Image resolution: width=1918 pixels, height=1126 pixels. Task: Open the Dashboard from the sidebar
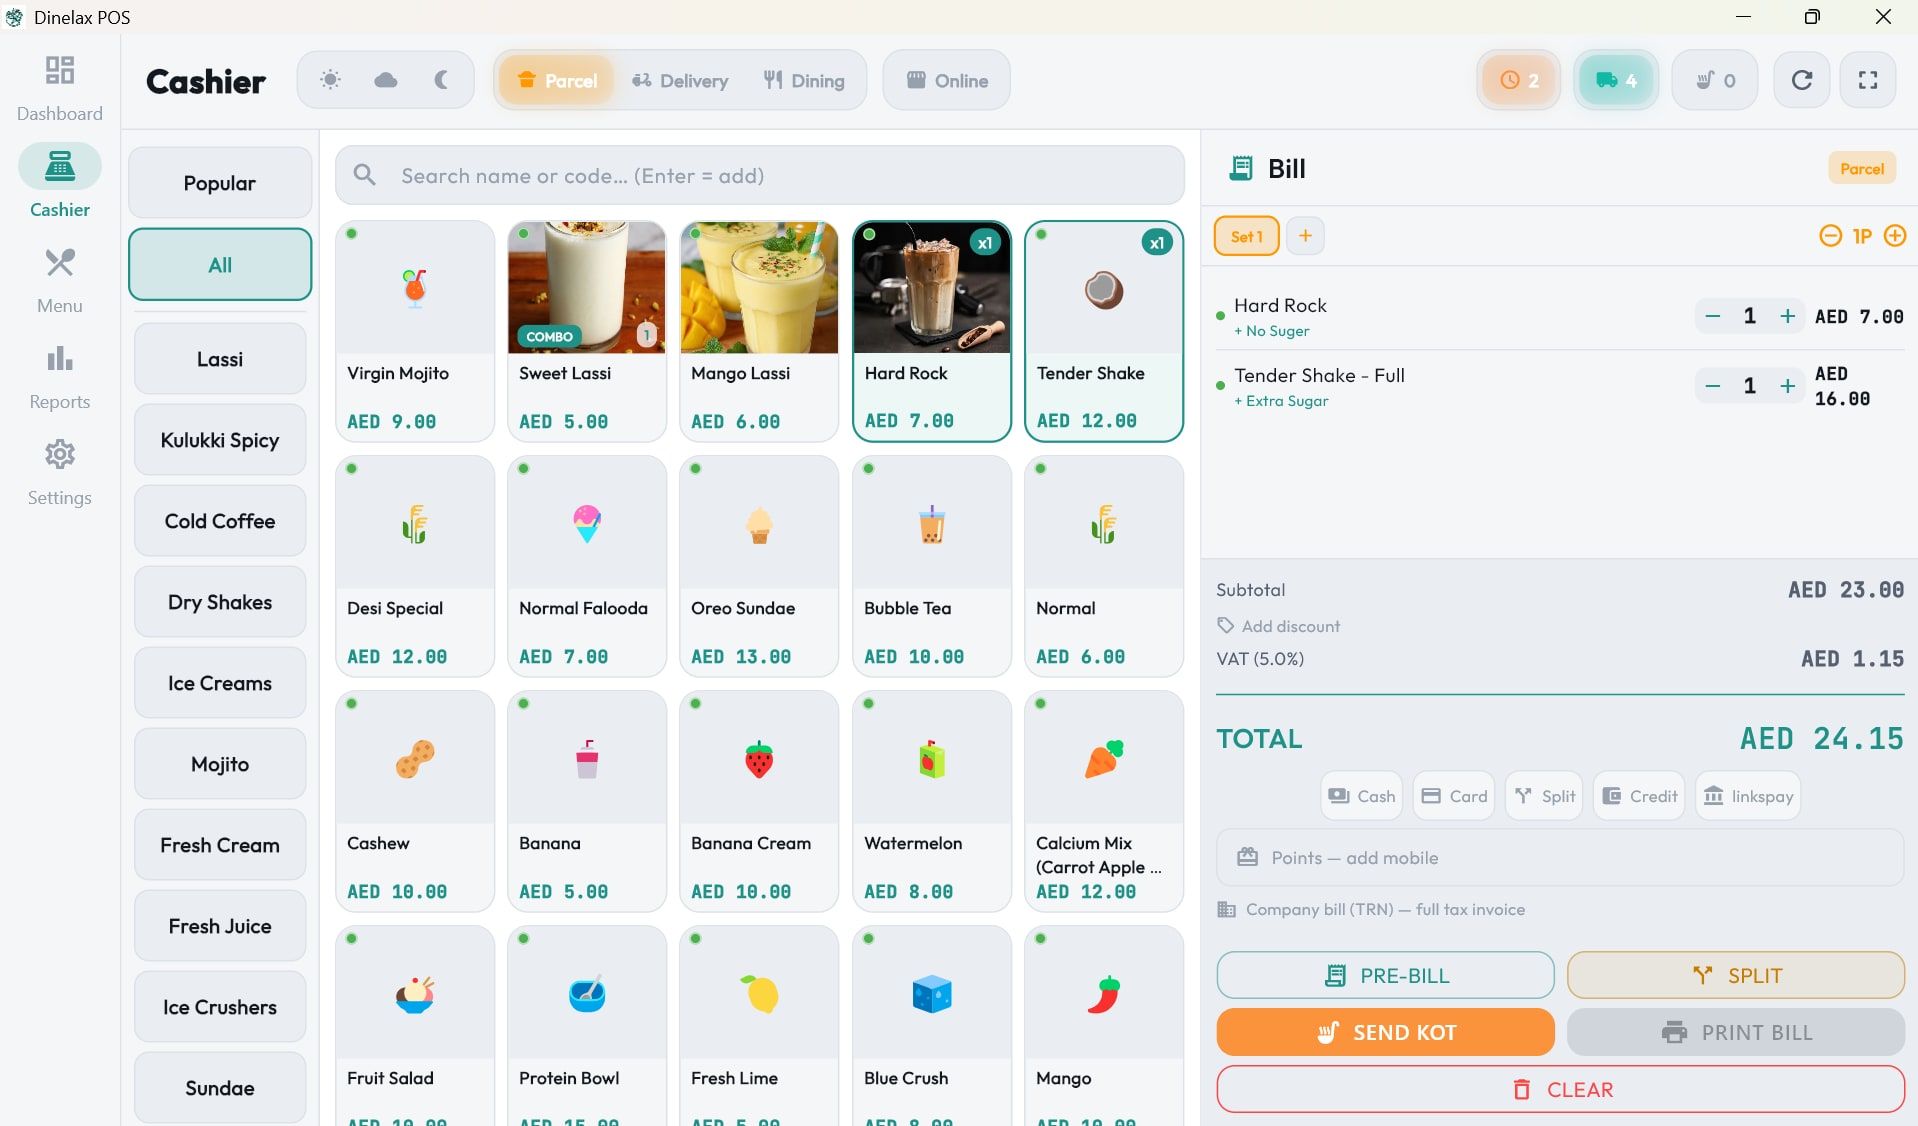pos(60,88)
